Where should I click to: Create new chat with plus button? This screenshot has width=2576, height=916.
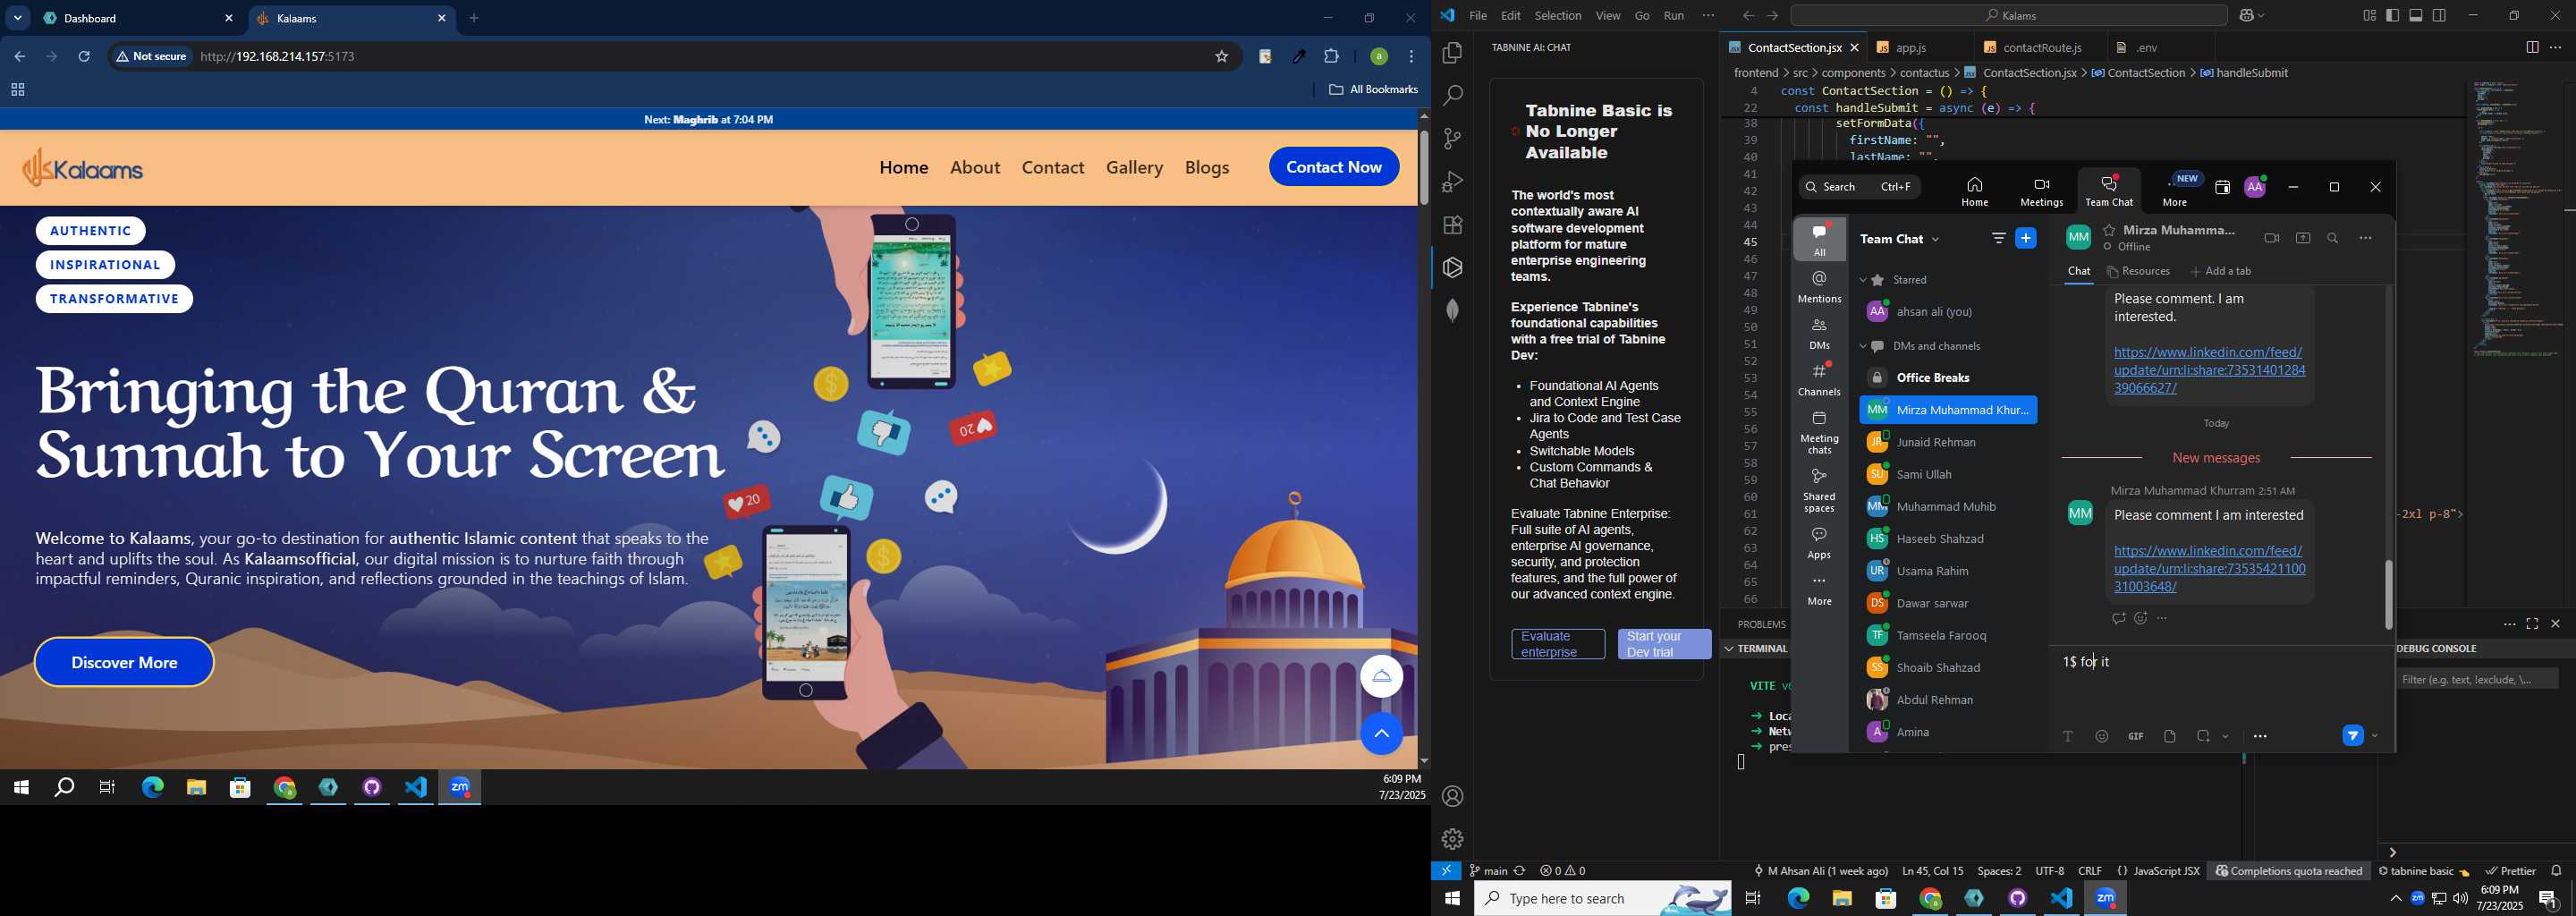[x=2026, y=238]
